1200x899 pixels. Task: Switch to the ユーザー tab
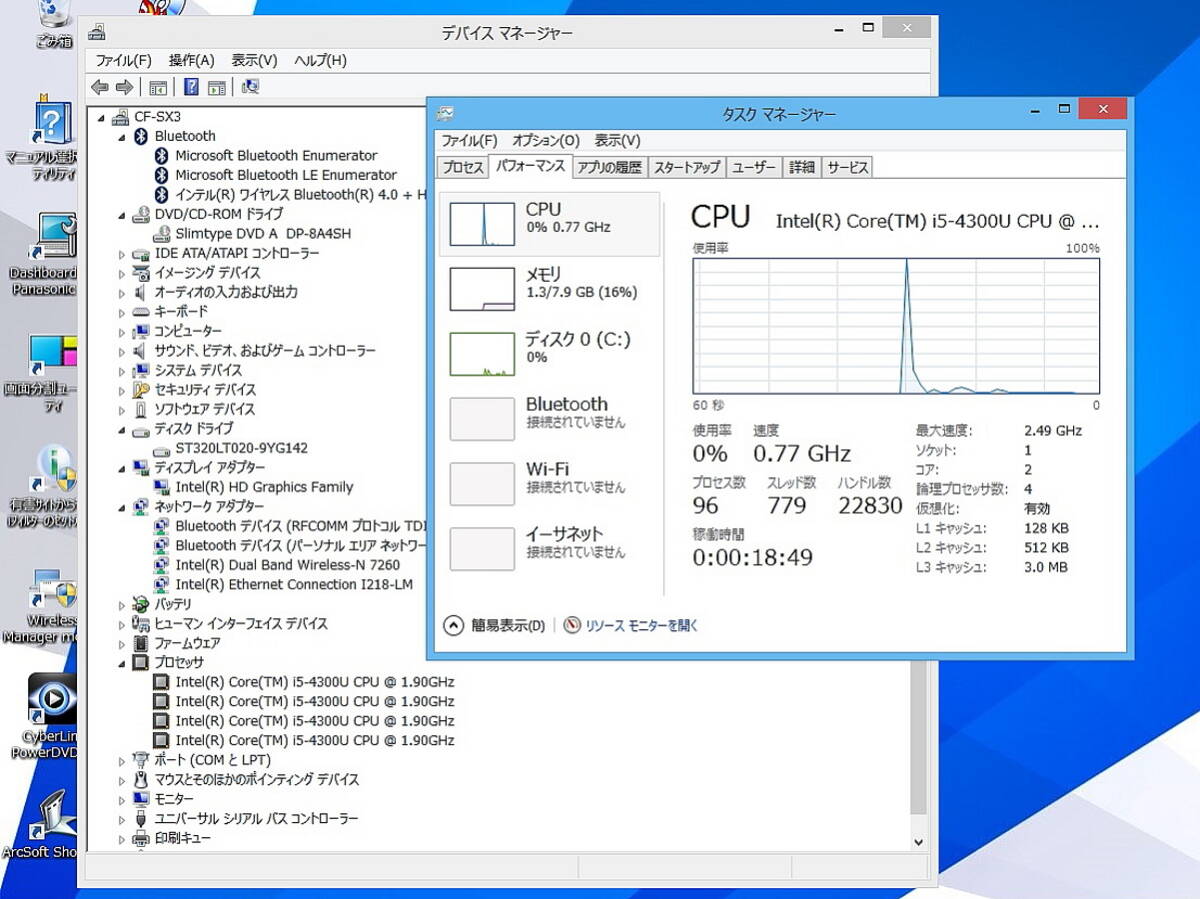point(754,168)
